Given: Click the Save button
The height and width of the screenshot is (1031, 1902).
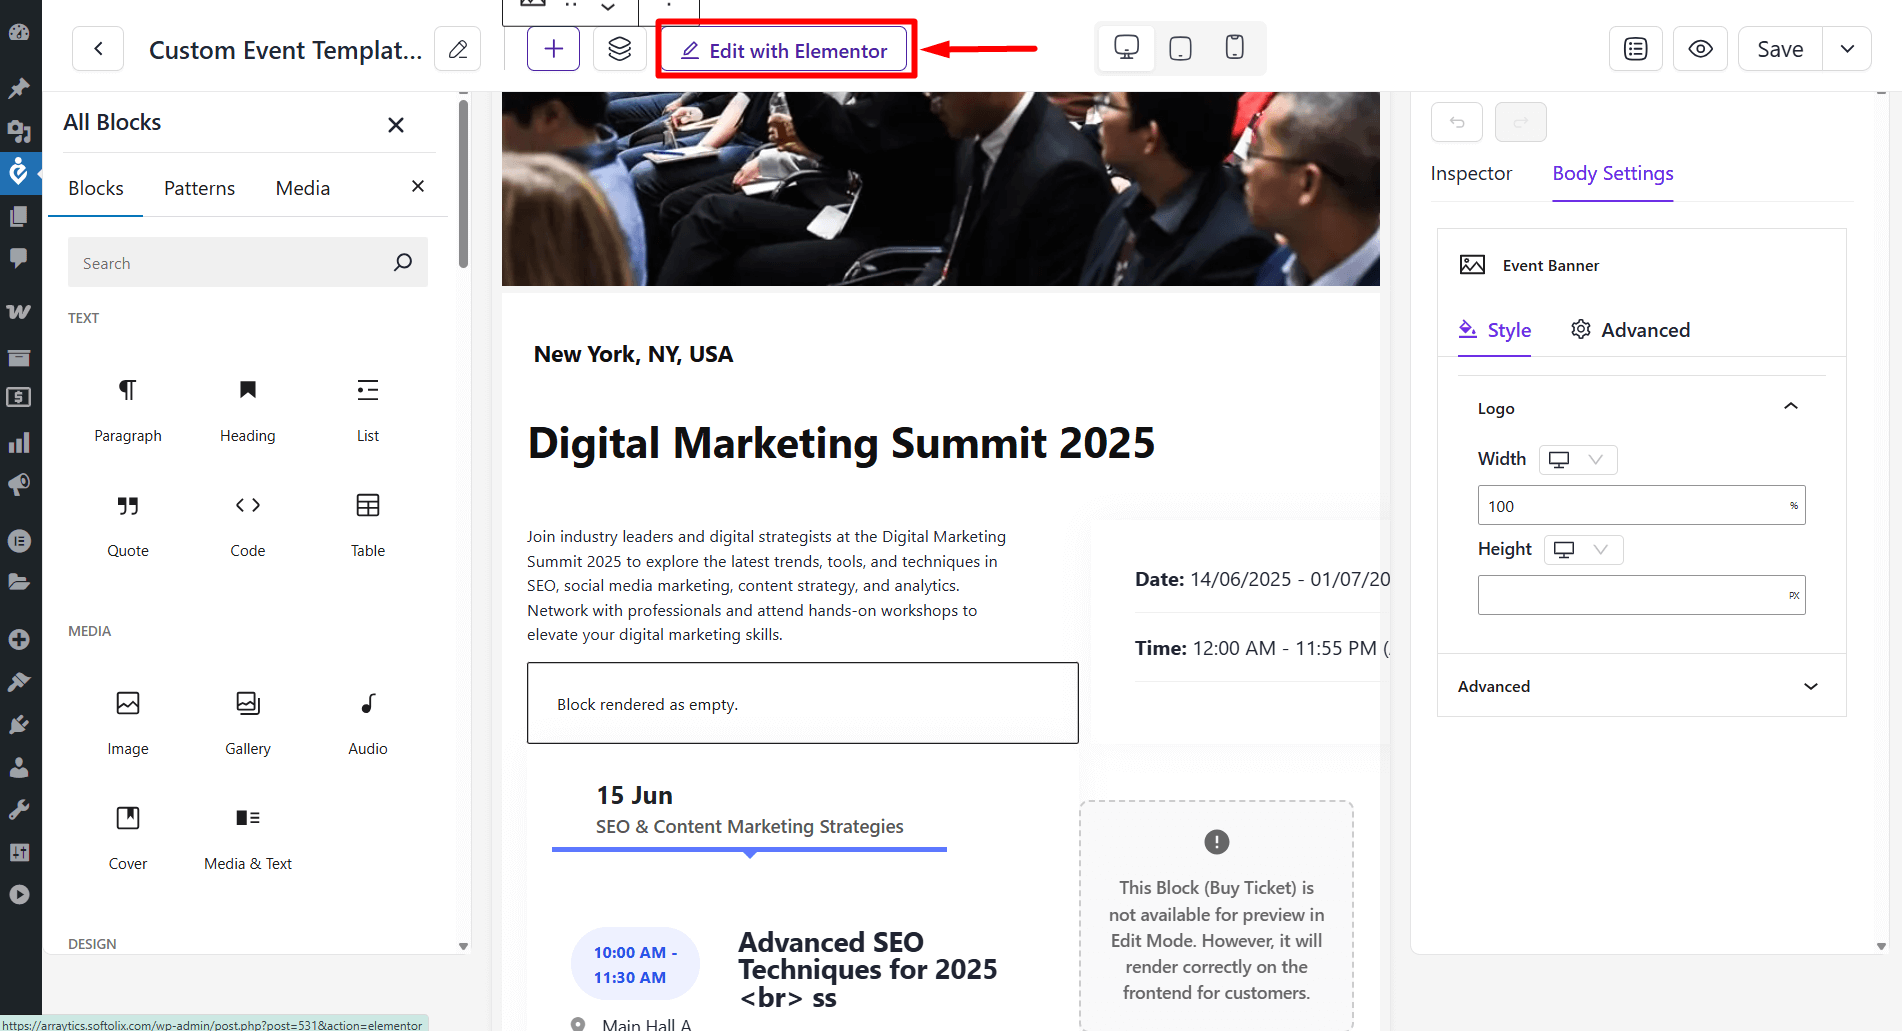Looking at the screenshot, I should click(x=1780, y=49).
